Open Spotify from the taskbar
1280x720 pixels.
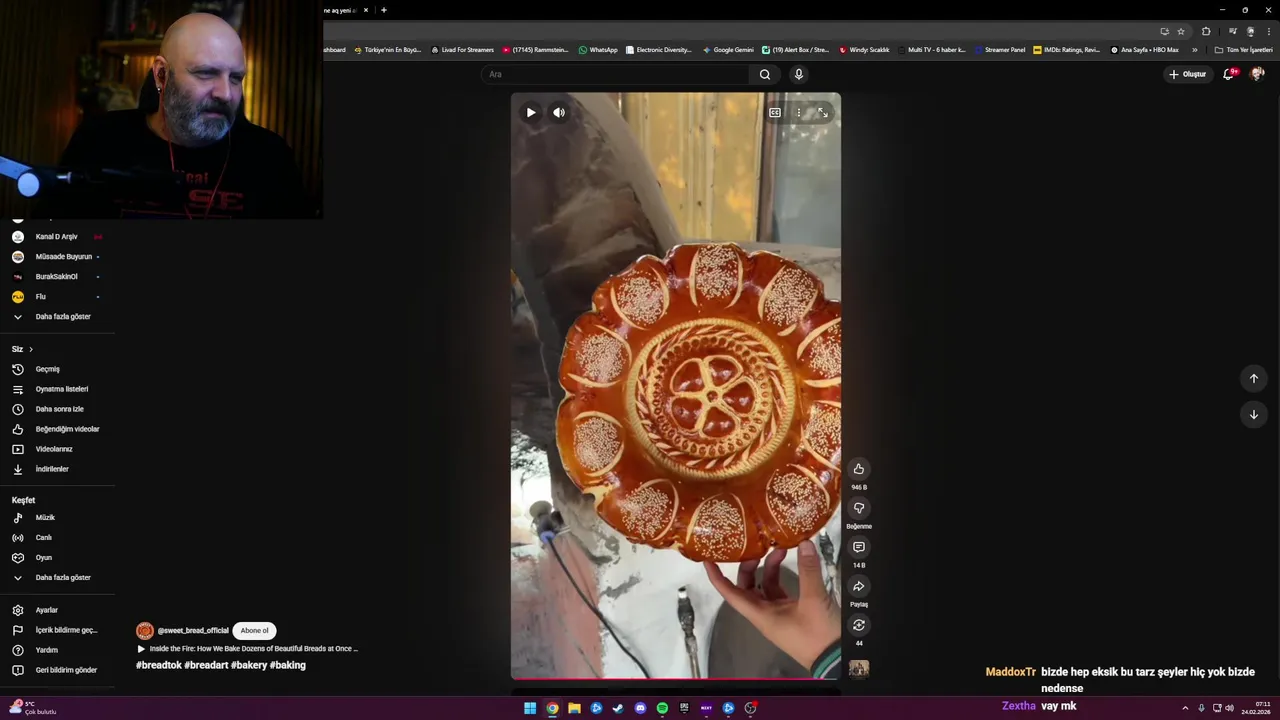[x=662, y=708]
